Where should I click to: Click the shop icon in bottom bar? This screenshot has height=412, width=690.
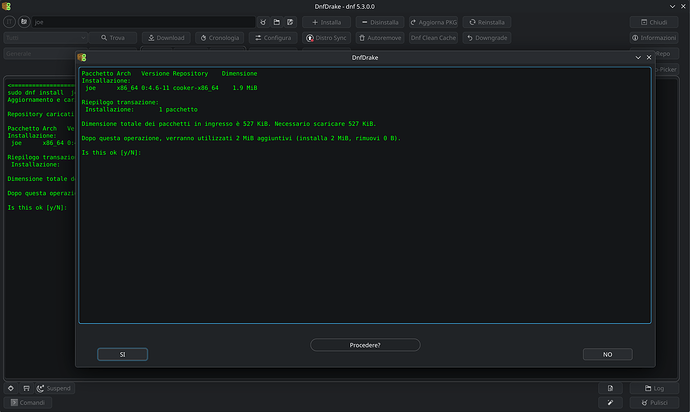pos(26,388)
